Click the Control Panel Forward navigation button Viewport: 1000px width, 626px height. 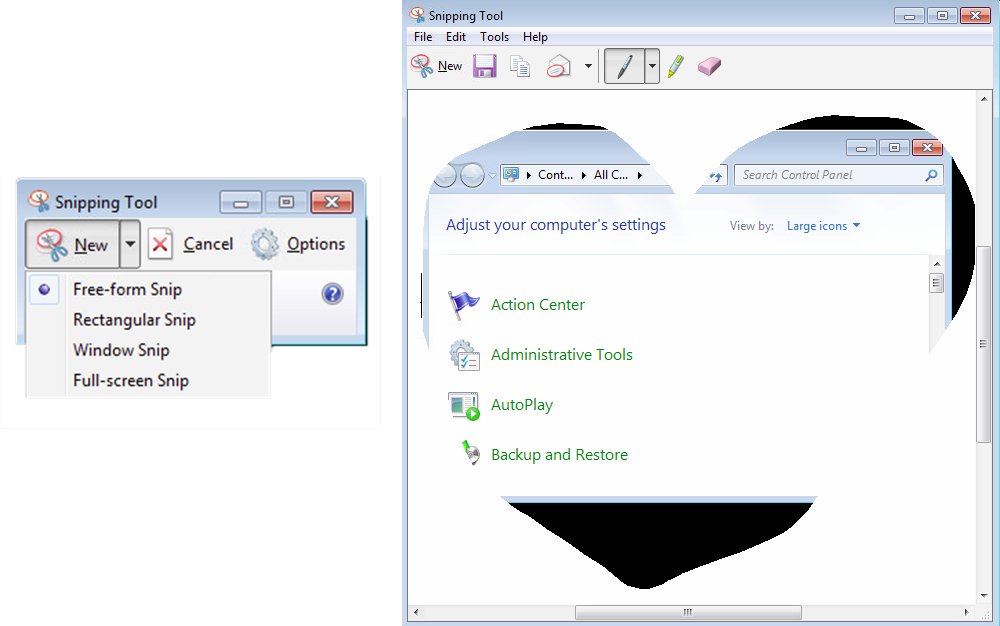(x=472, y=175)
